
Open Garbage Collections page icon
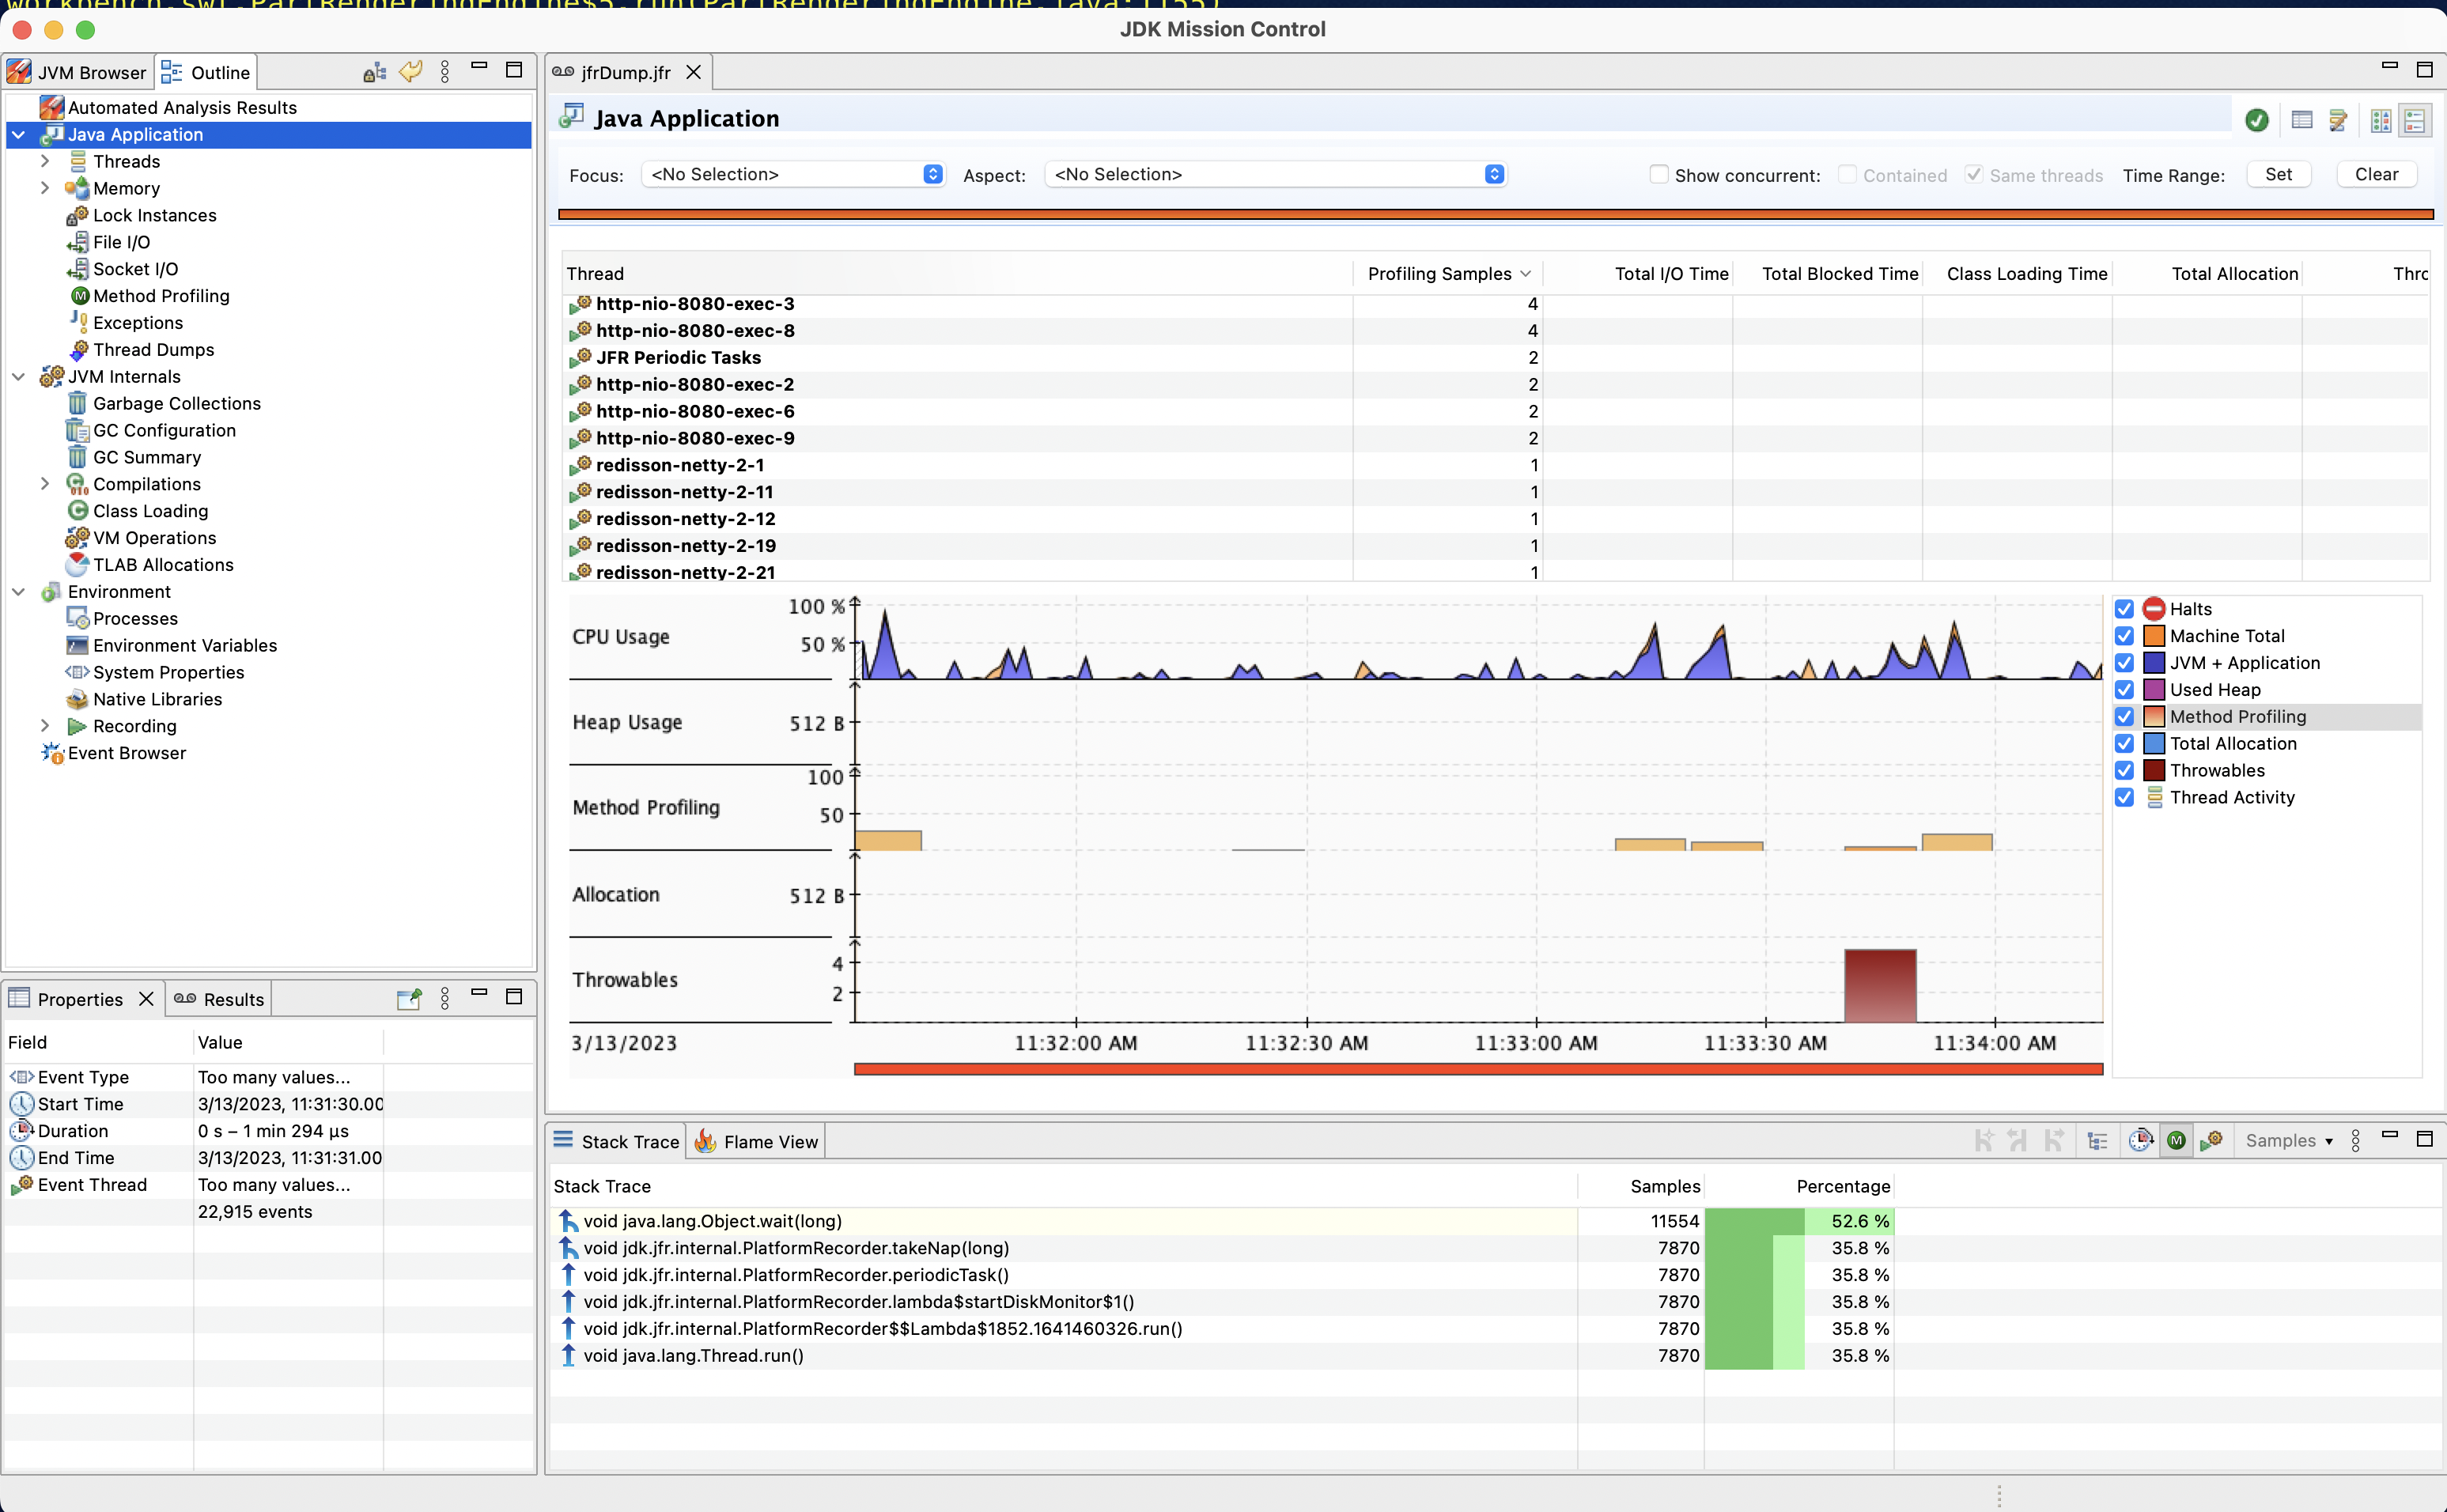pos(77,403)
